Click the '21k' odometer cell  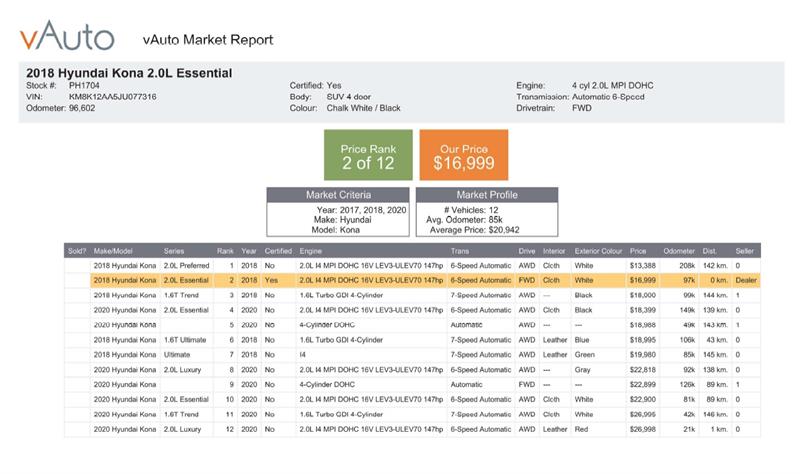[689, 430]
